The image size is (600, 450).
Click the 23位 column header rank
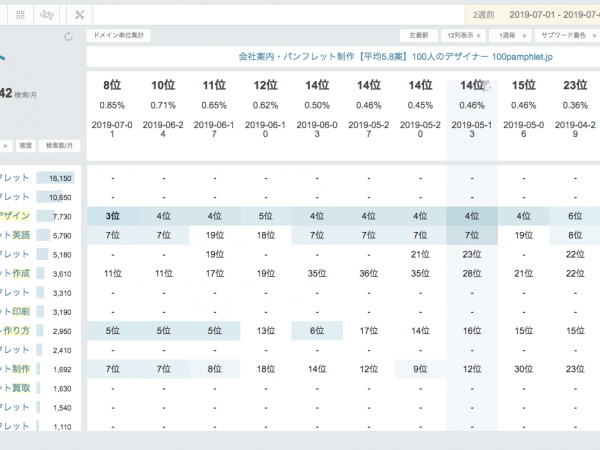(575, 85)
